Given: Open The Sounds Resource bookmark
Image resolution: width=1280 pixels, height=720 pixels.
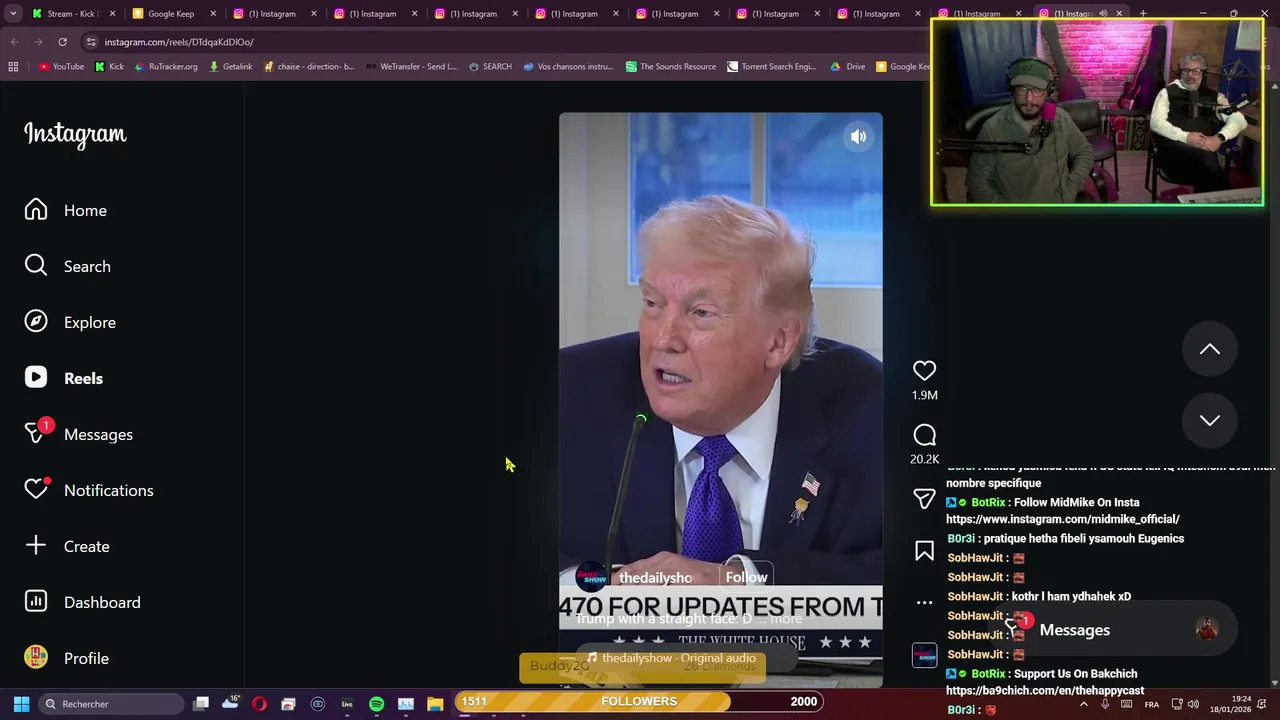Looking at the screenshot, I should (x=671, y=67).
